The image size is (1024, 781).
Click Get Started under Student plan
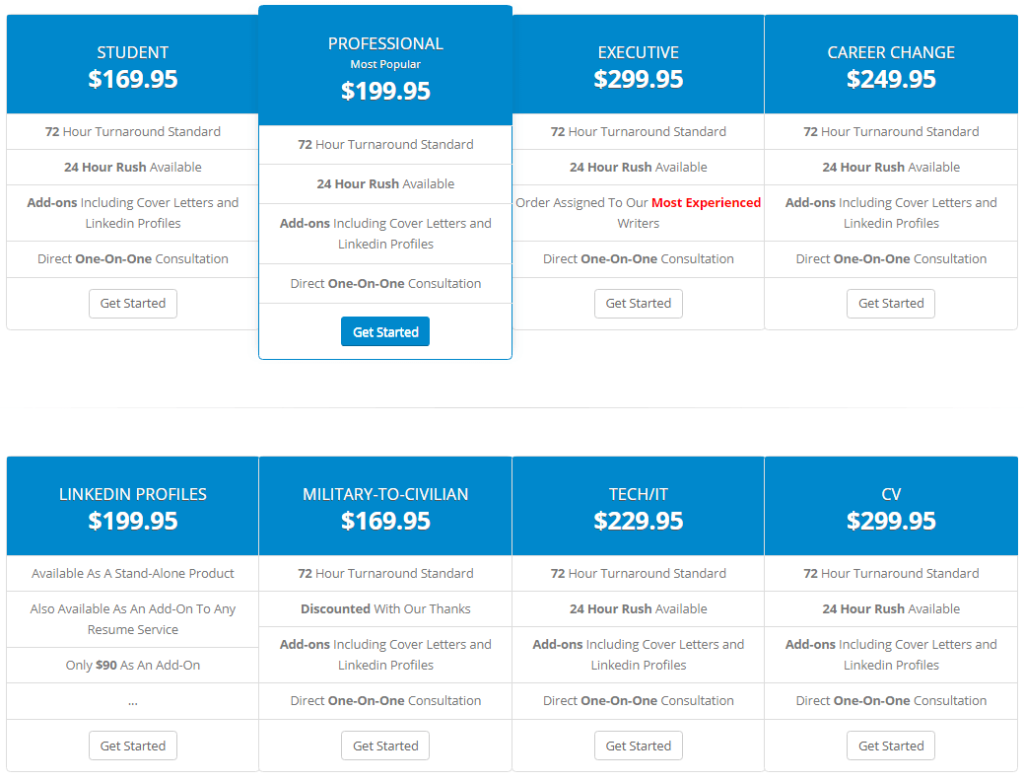click(x=133, y=304)
